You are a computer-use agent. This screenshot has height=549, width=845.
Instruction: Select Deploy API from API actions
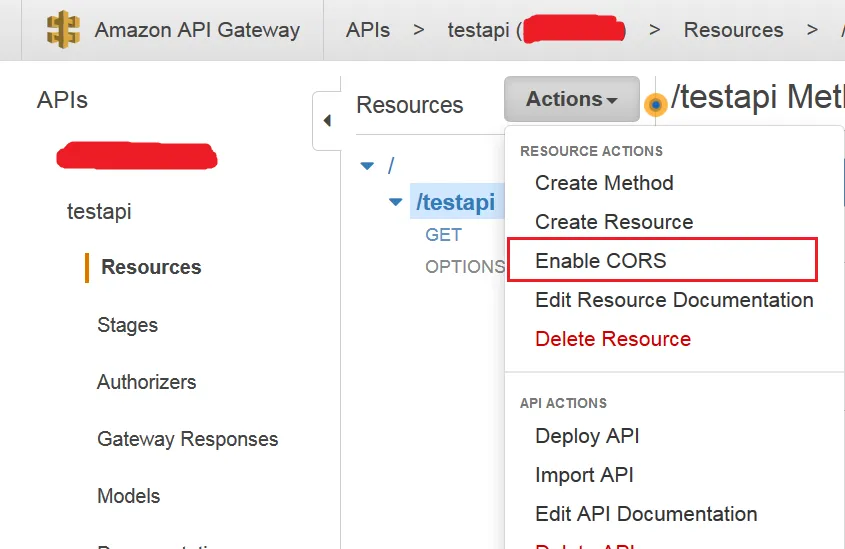587,436
